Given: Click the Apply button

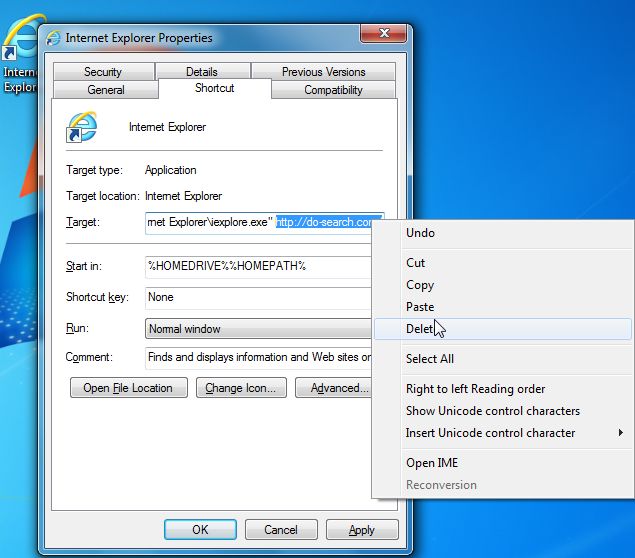Looking at the screenshot, I should (362, 529).
